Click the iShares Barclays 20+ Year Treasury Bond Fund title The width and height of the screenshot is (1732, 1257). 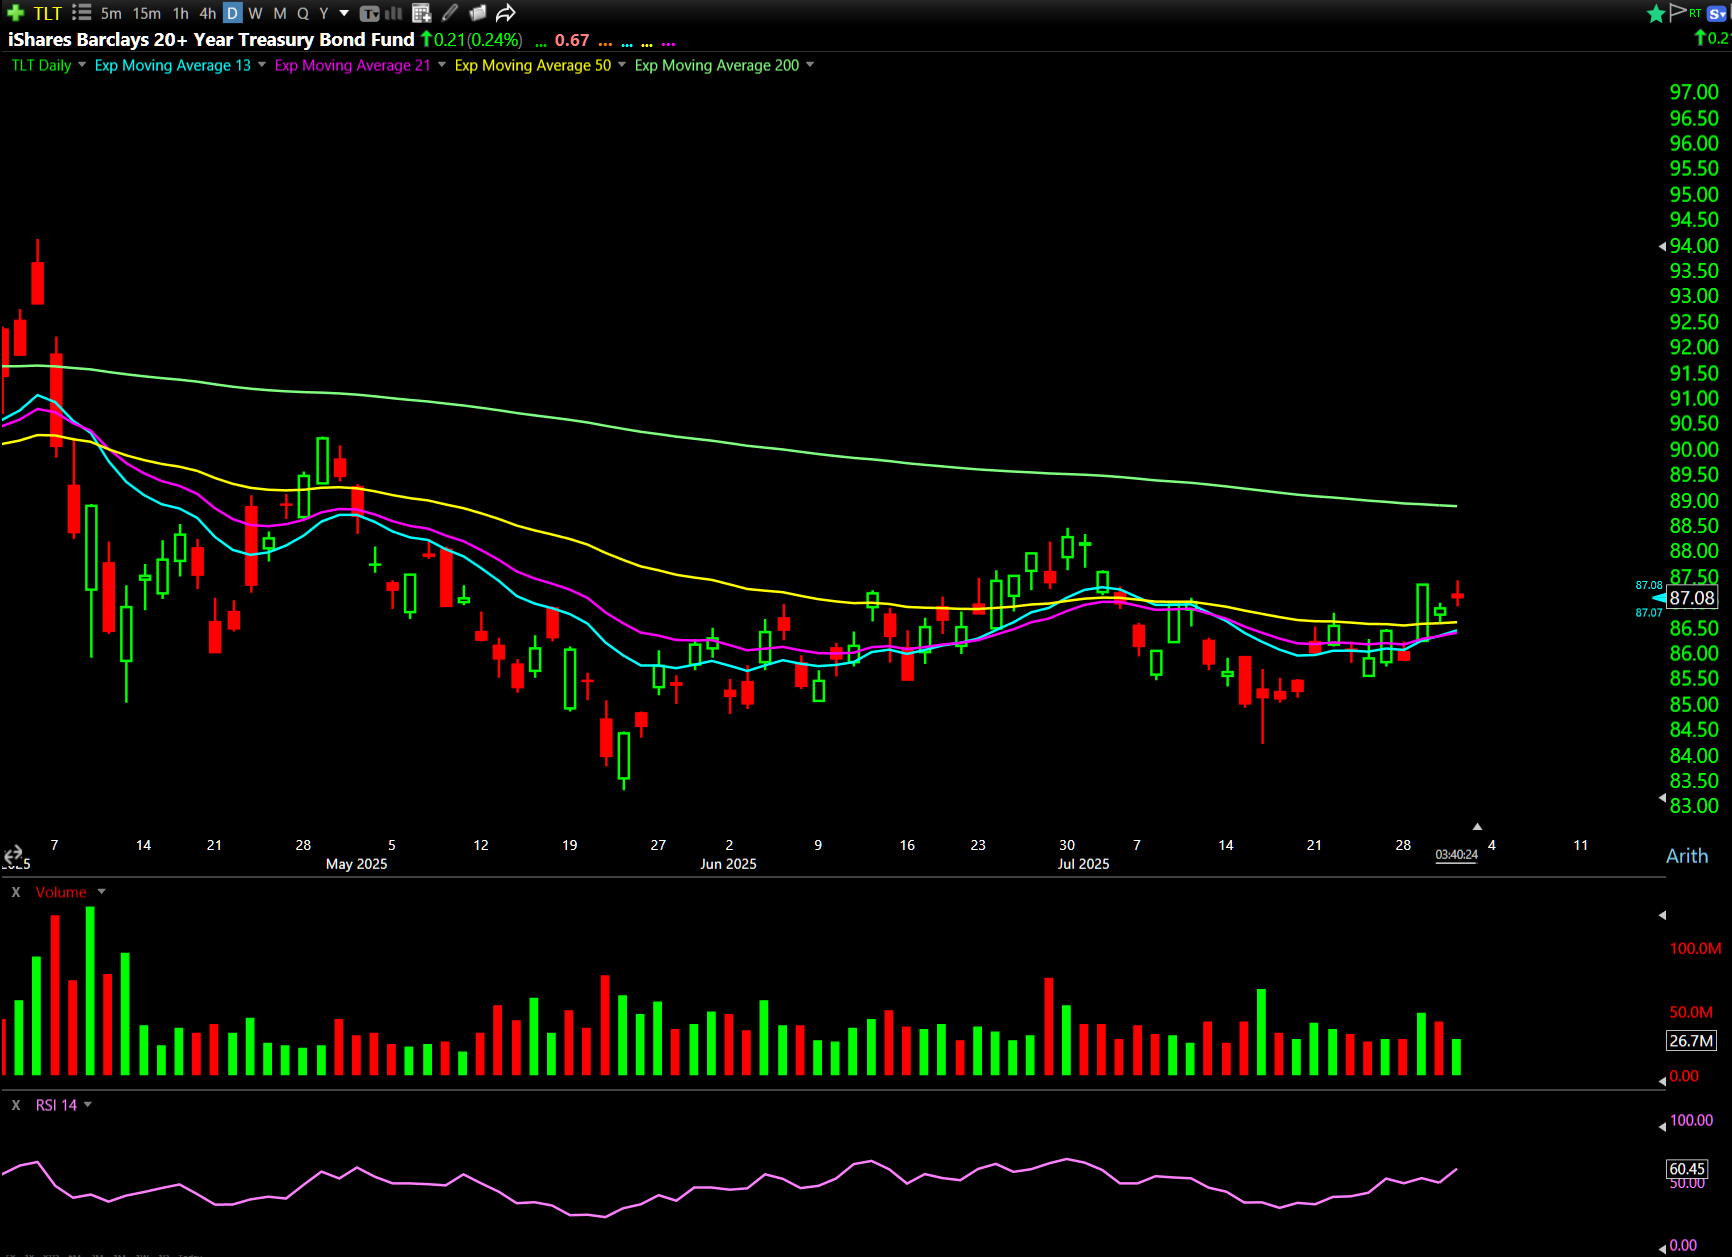pos(211,40)
